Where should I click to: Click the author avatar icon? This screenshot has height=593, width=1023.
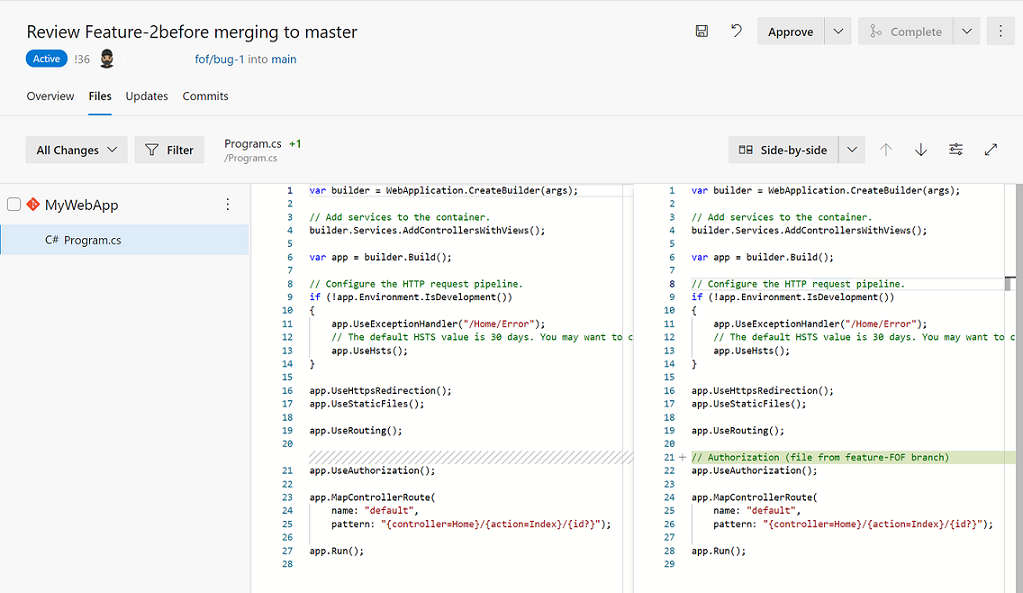click(x=107, y=59)
